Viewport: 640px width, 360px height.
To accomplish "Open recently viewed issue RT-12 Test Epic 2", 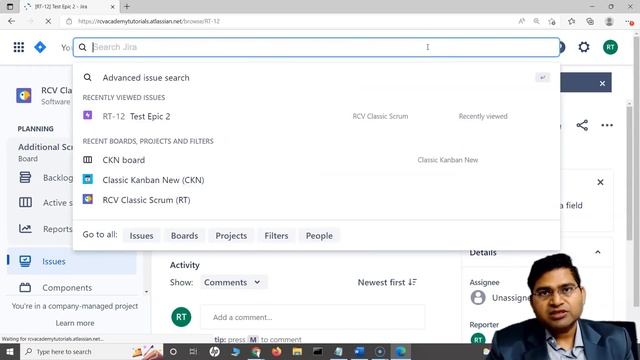I will [x=316, y=116].
